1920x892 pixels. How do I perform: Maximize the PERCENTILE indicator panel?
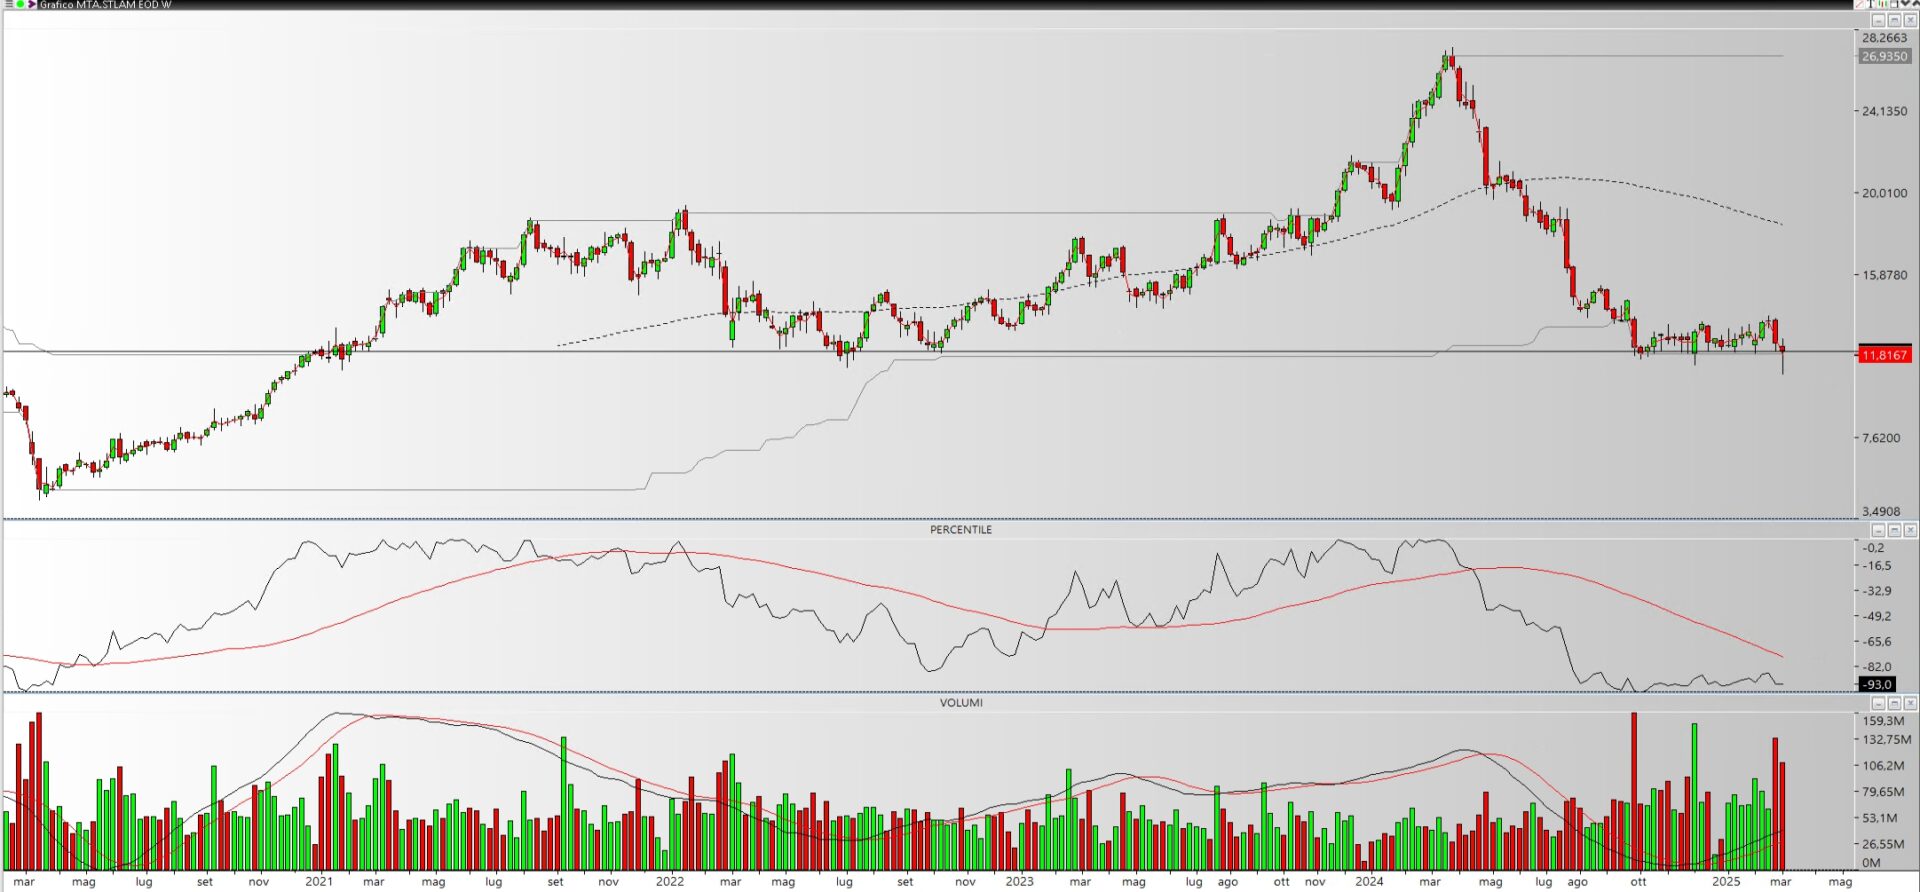(1894, 530)
